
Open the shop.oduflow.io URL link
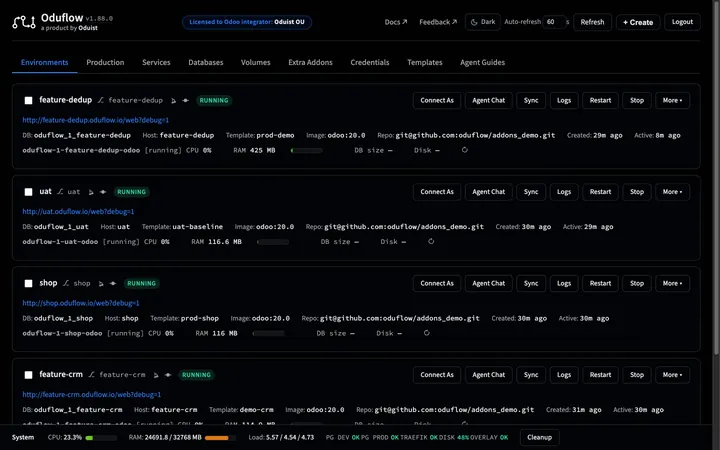coord(81,303)
